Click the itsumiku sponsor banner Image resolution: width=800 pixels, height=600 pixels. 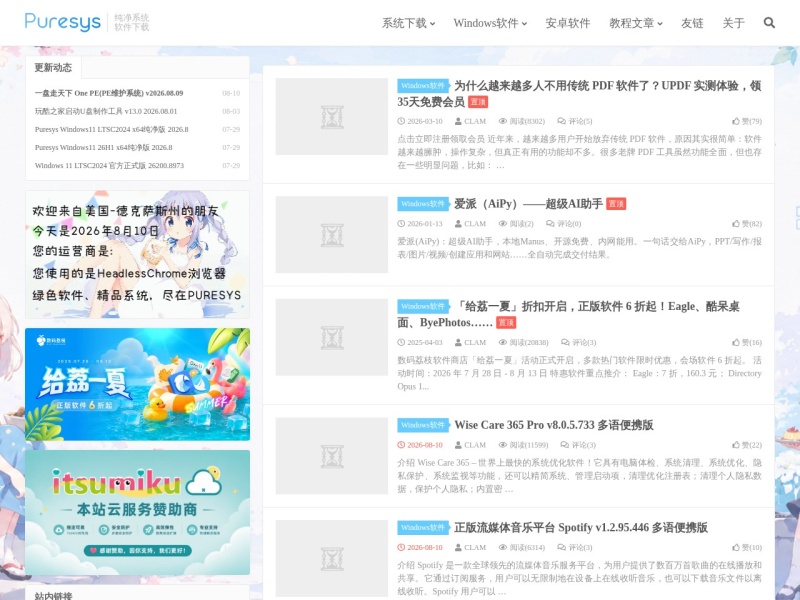click(x=137, y=512)
